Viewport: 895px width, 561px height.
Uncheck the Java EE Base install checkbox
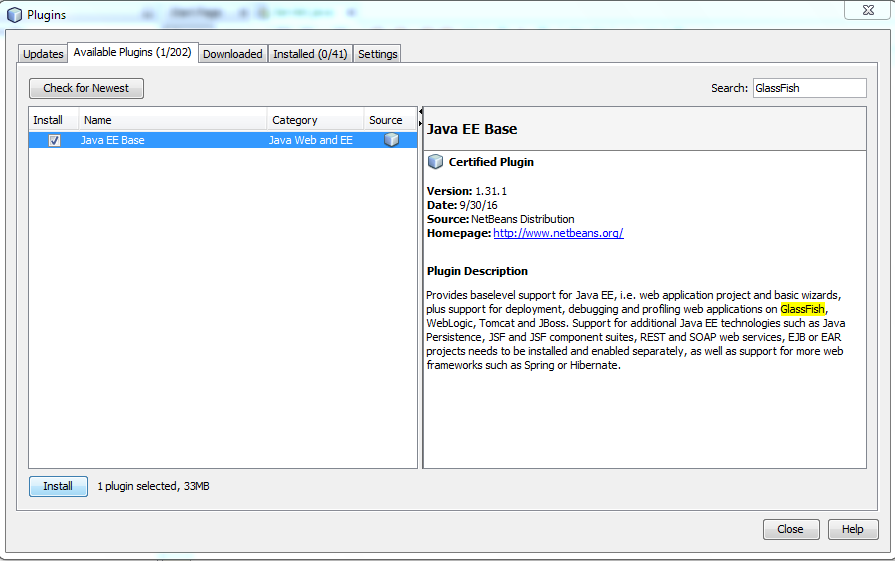coord(54,140)
